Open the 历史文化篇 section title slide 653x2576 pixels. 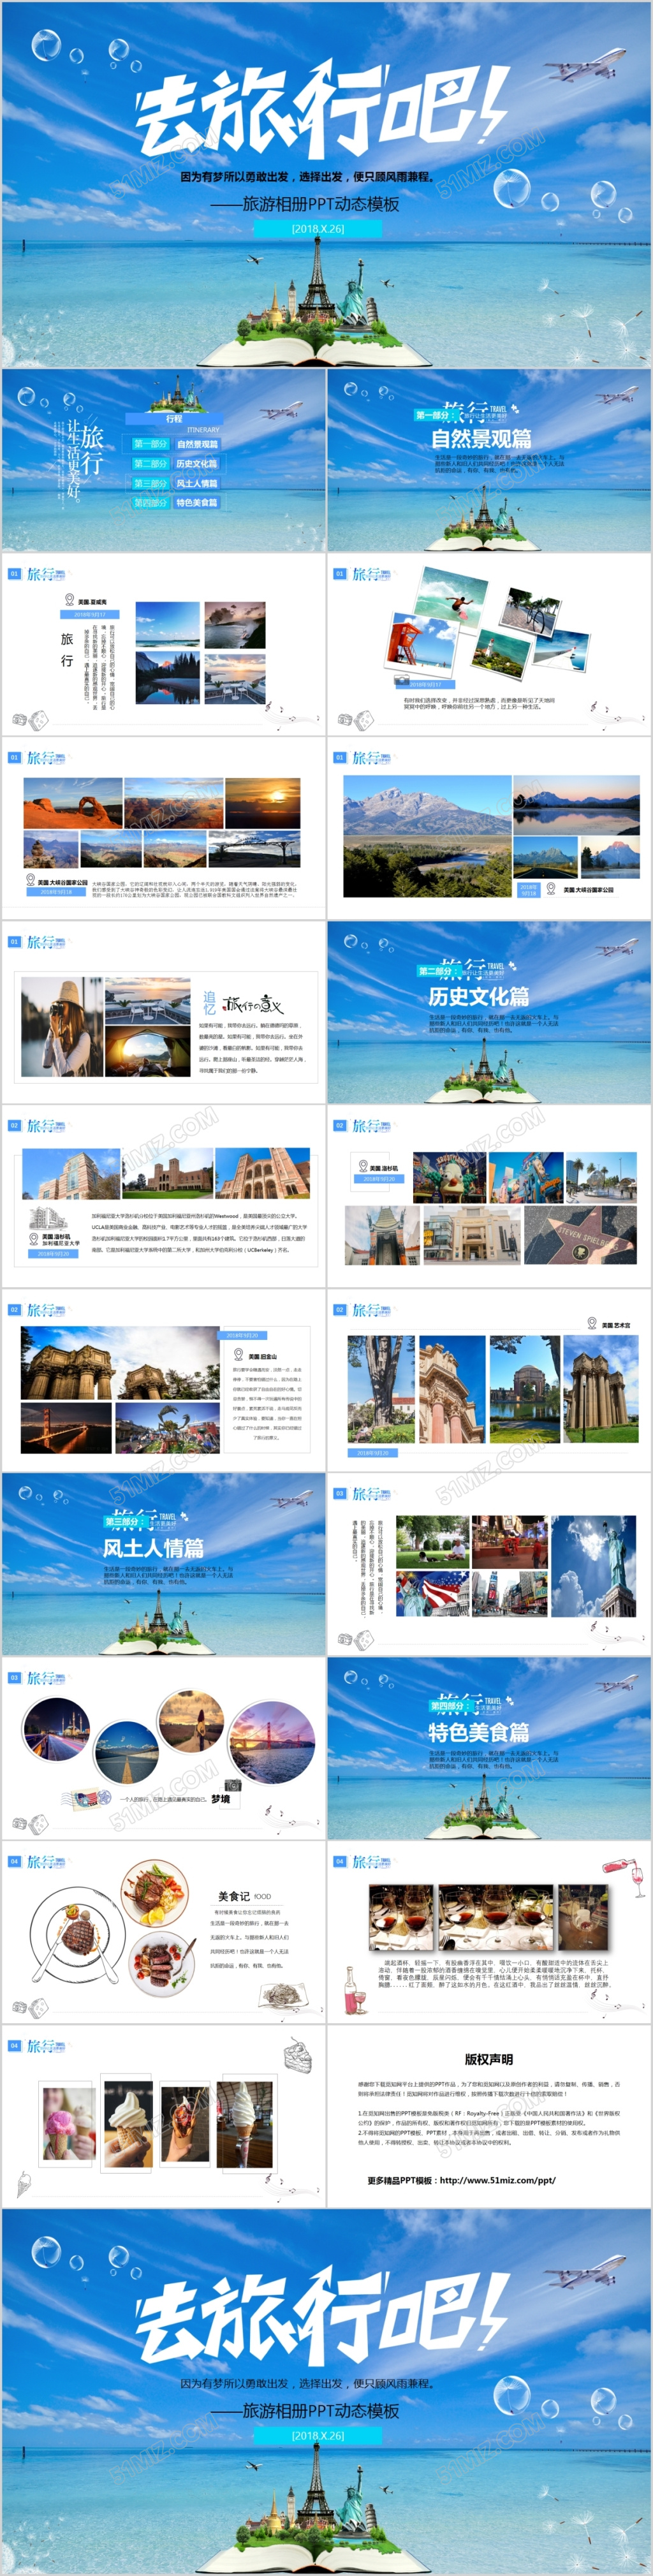point(489,1012)
